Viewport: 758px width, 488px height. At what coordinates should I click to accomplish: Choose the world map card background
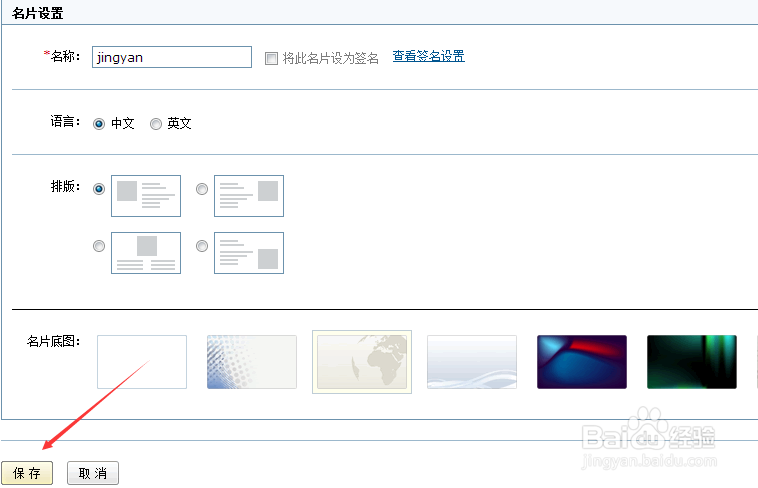click(x=362, y=362)
